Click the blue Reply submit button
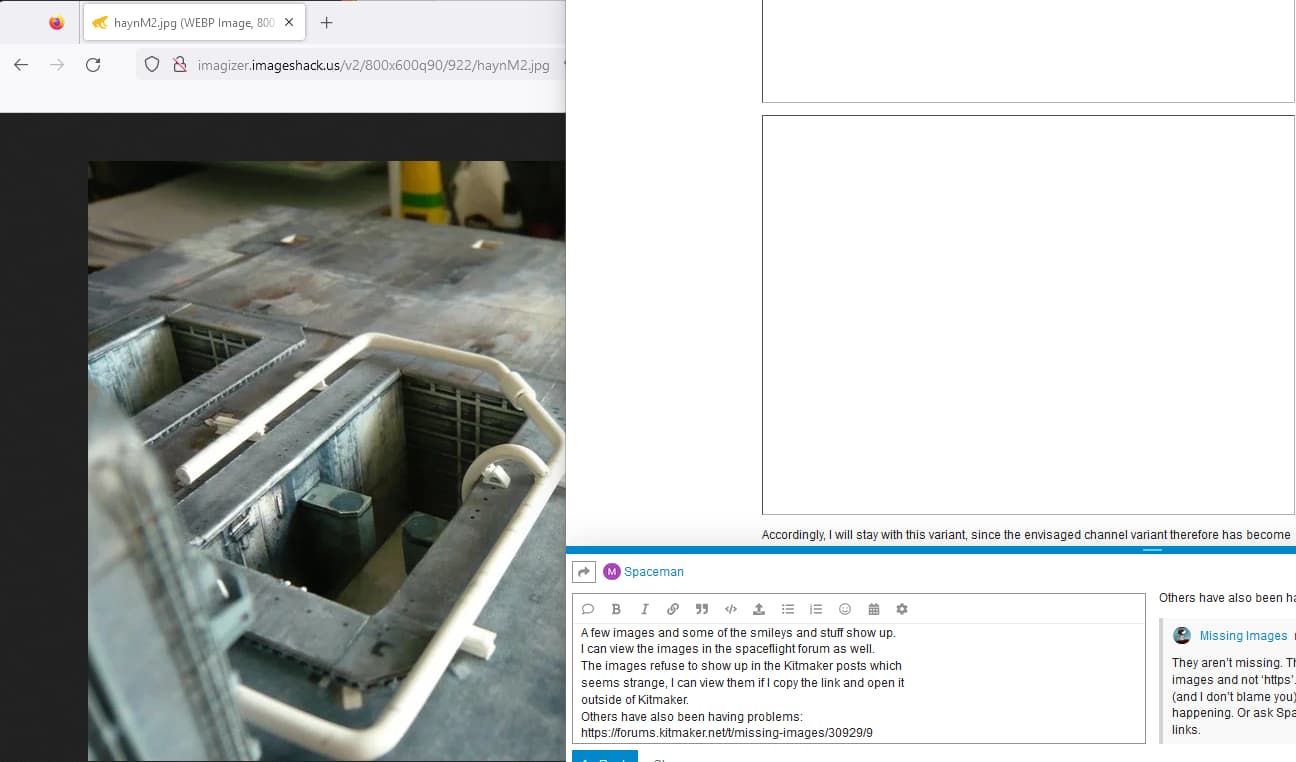This screenshot has height=762, width=1296. pyautogui.click(x=604, y=757)
